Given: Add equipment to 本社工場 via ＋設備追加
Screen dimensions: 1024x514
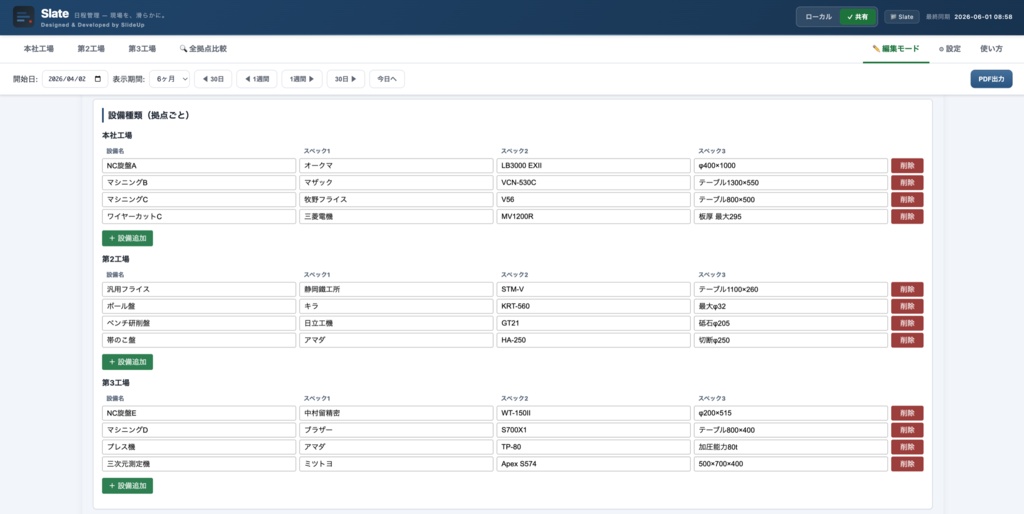Looking at the screenshot, I should [127, 238].
